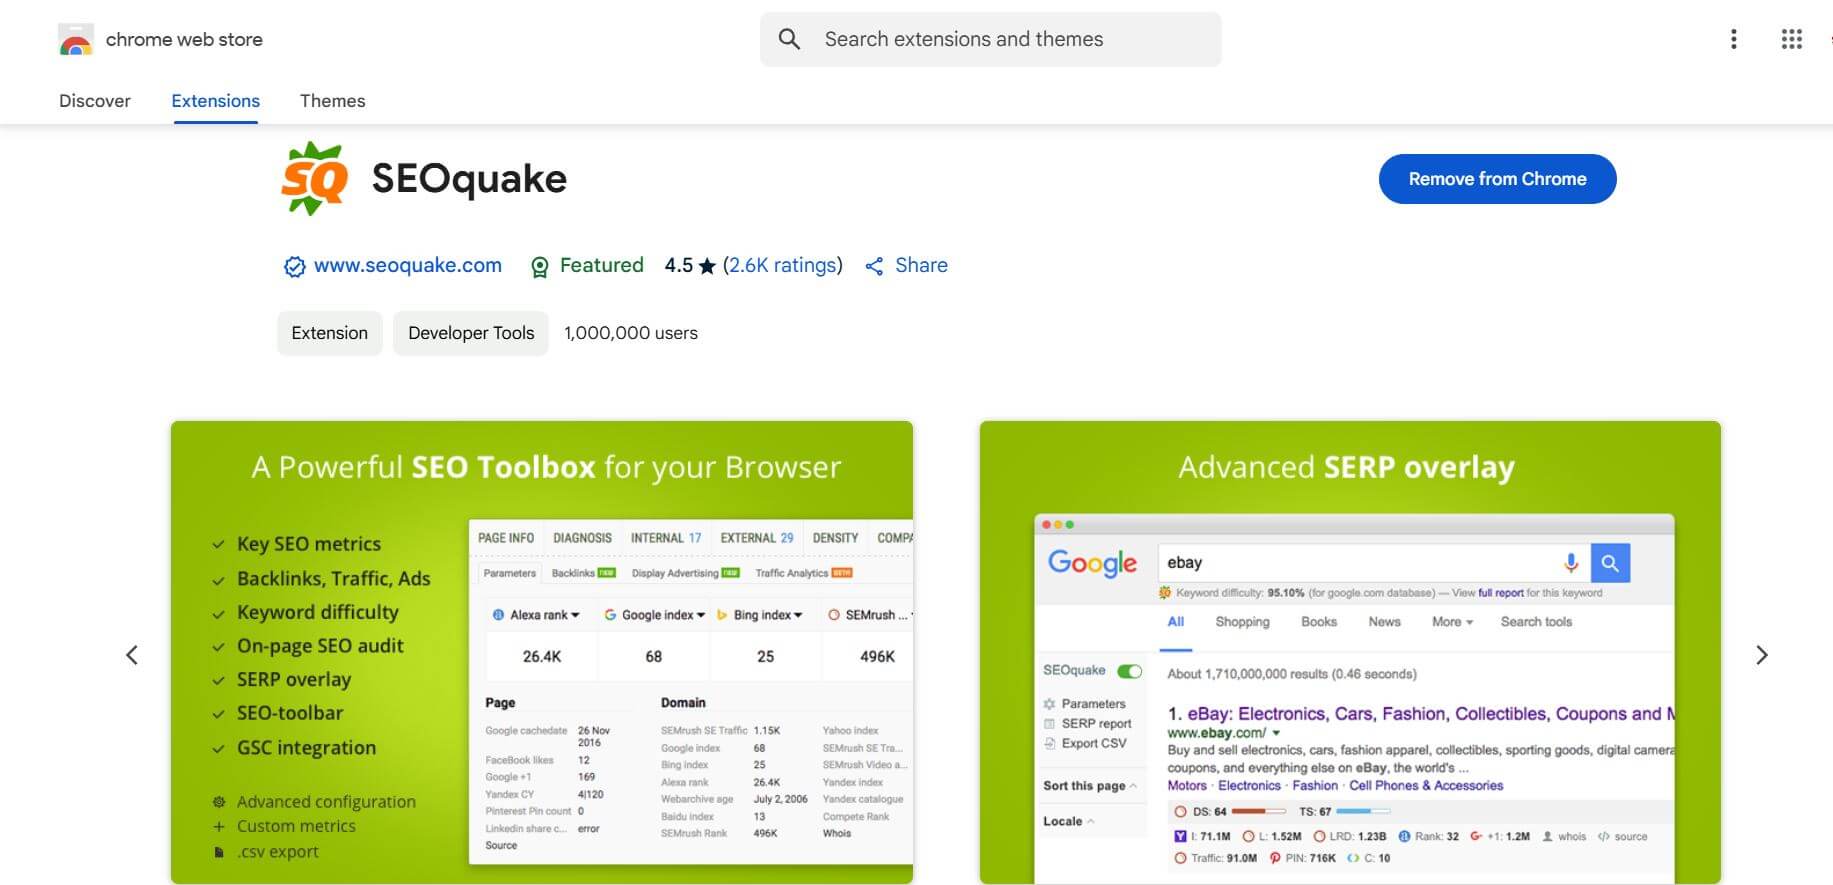The image size is (1833, 885).
Task: Open the Google apps grid
Action: tap(1791, 39)
